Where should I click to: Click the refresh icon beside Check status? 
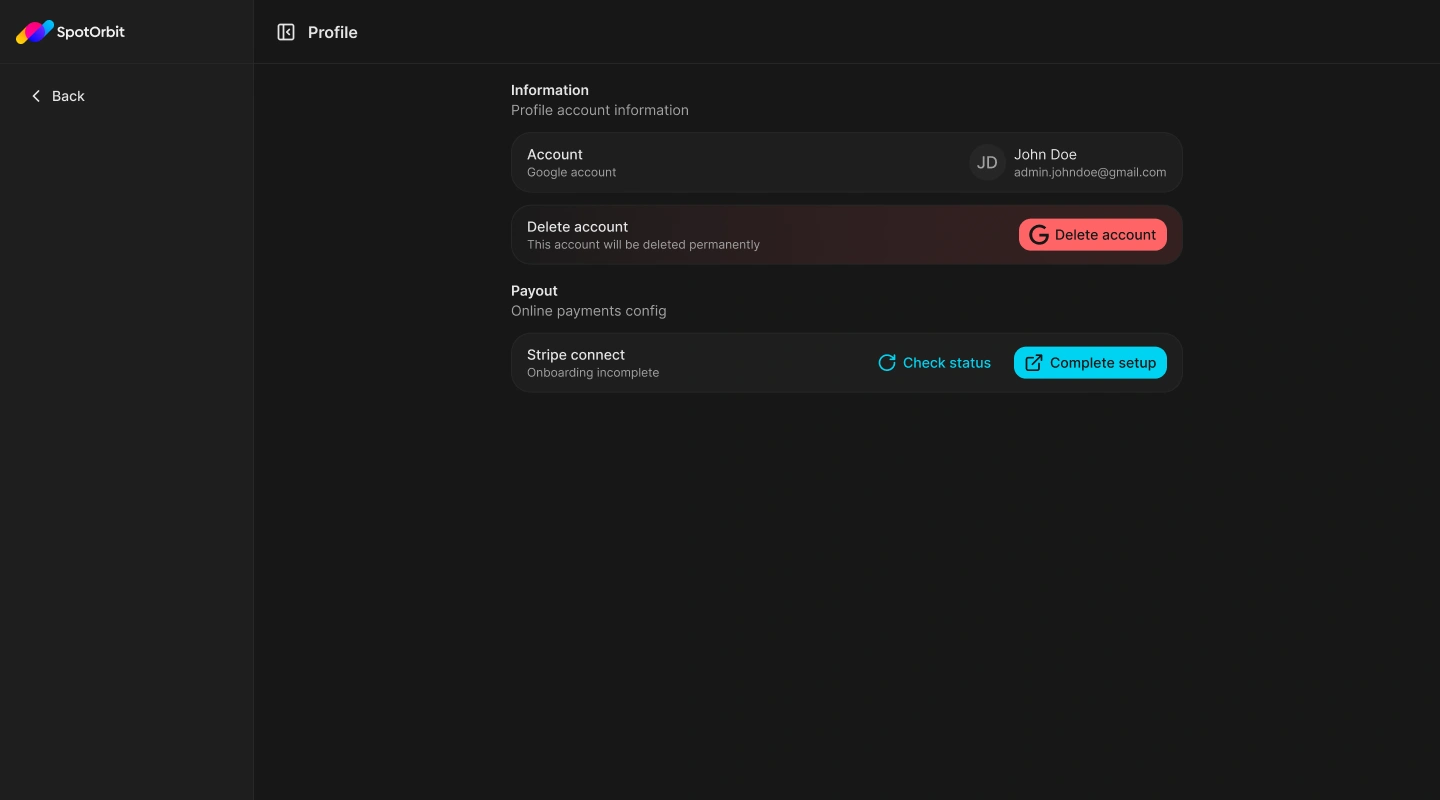click(x=887, y=363)
